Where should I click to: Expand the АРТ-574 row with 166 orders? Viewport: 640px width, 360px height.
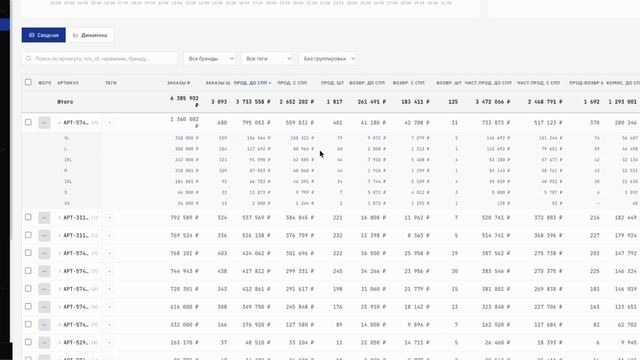pyautogui.click(x=60, y=325)
